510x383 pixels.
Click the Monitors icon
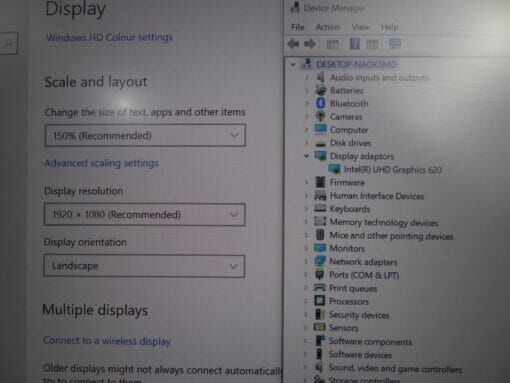click(x=320, y=248)
